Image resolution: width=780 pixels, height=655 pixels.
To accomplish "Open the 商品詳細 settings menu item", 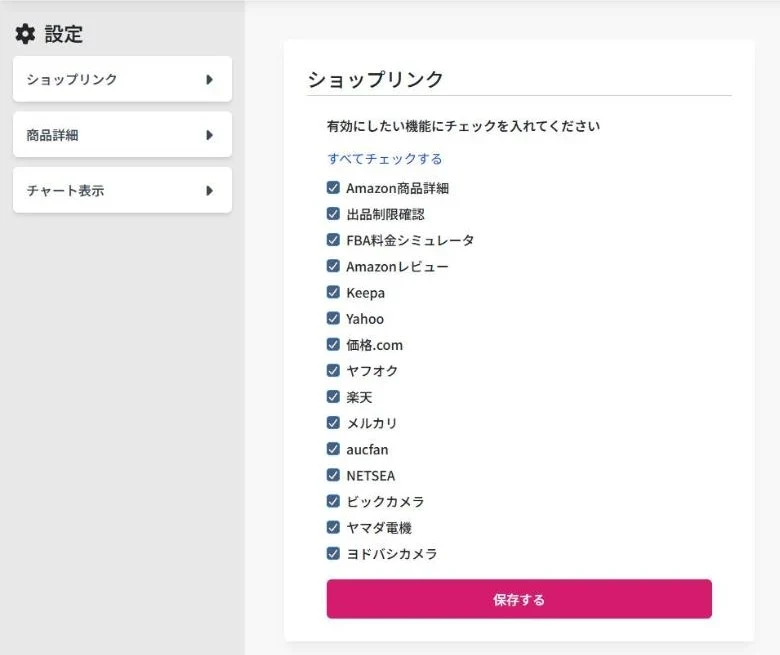I will tap(122, 135).
